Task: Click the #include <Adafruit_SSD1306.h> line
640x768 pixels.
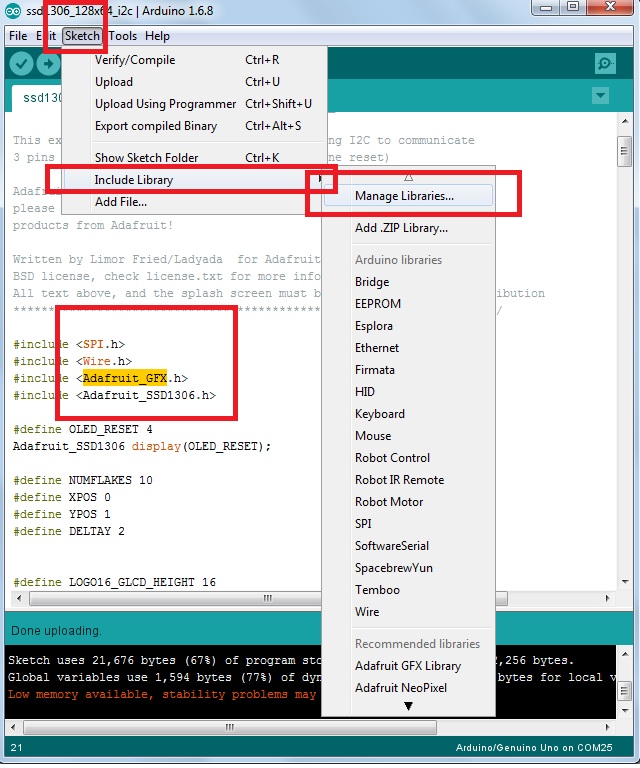Action: coord(115,395)
